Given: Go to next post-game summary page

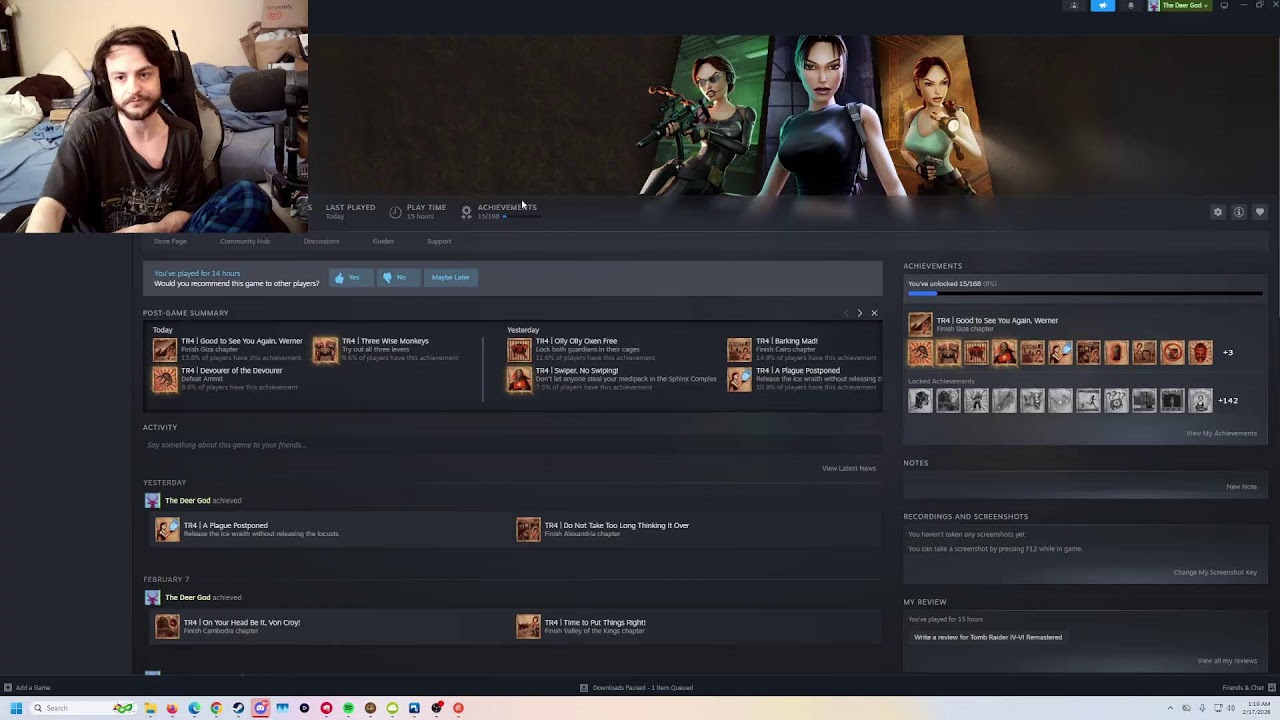Looking at the screenshot, I should 859,313.
